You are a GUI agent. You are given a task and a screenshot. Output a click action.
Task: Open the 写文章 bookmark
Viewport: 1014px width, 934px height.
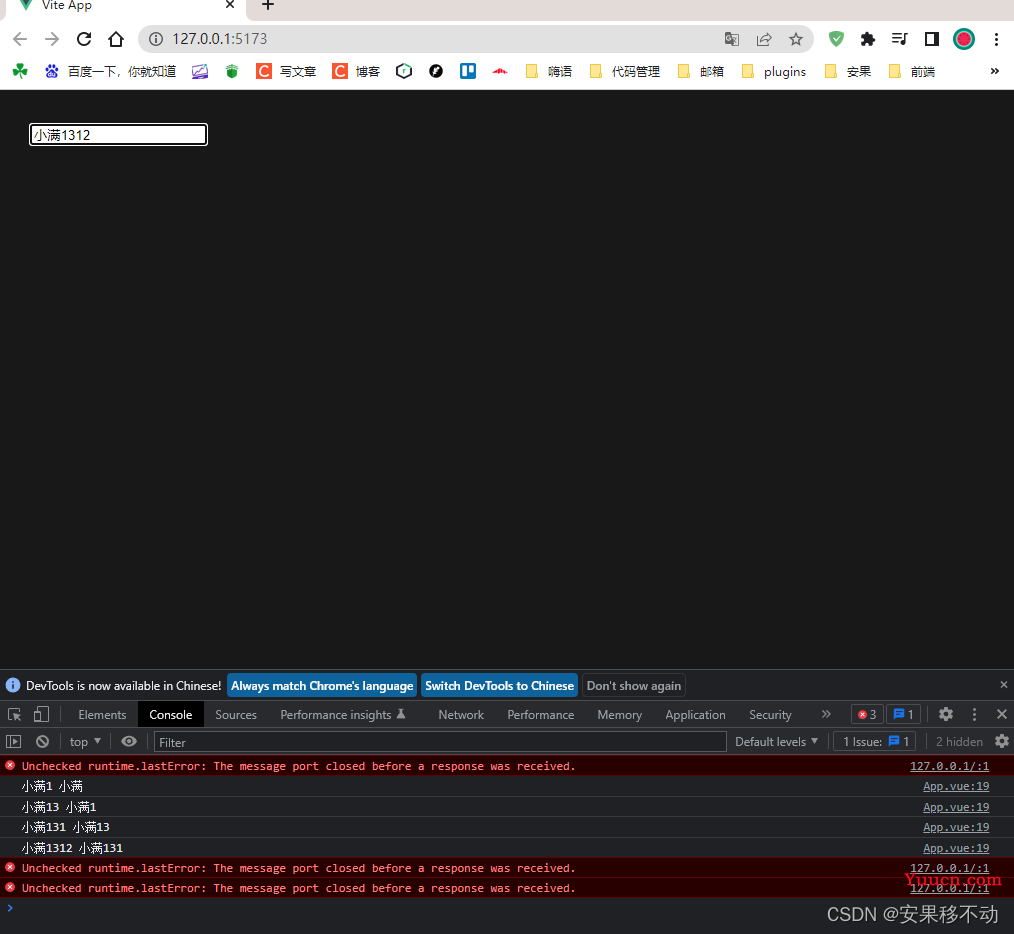286,71
